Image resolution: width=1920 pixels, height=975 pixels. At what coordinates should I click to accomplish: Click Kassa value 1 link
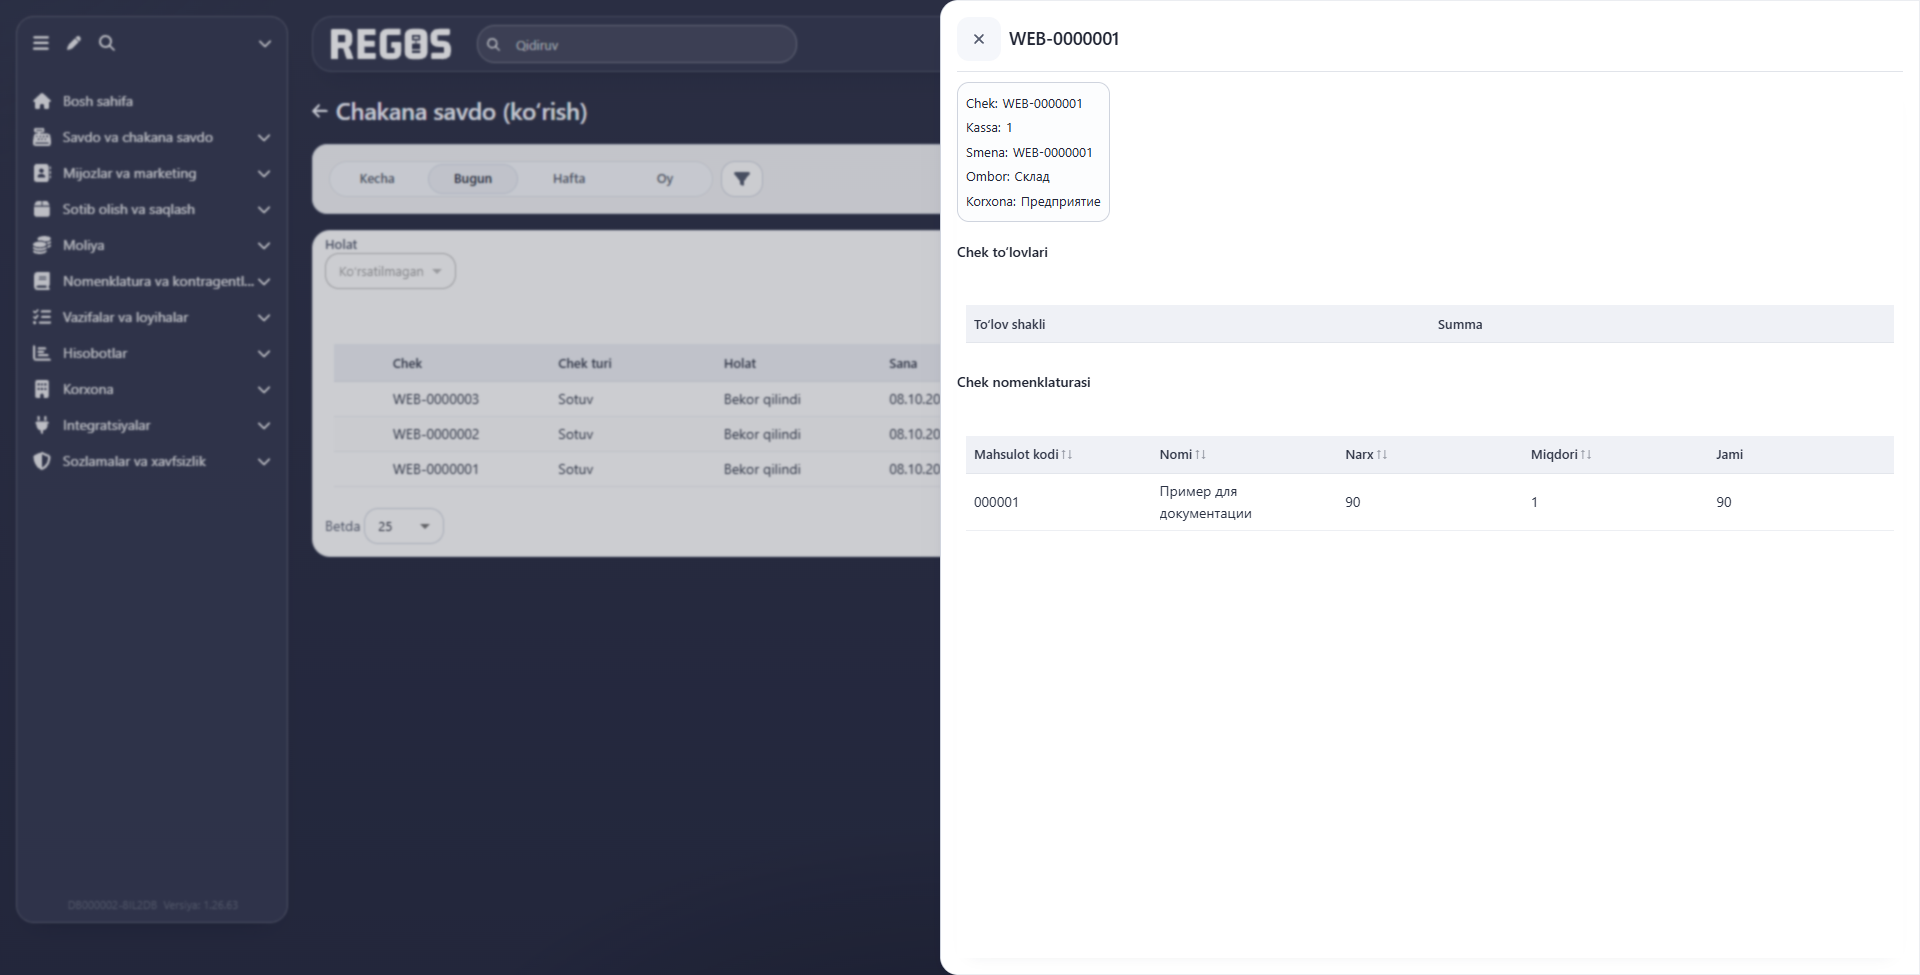1009,128
